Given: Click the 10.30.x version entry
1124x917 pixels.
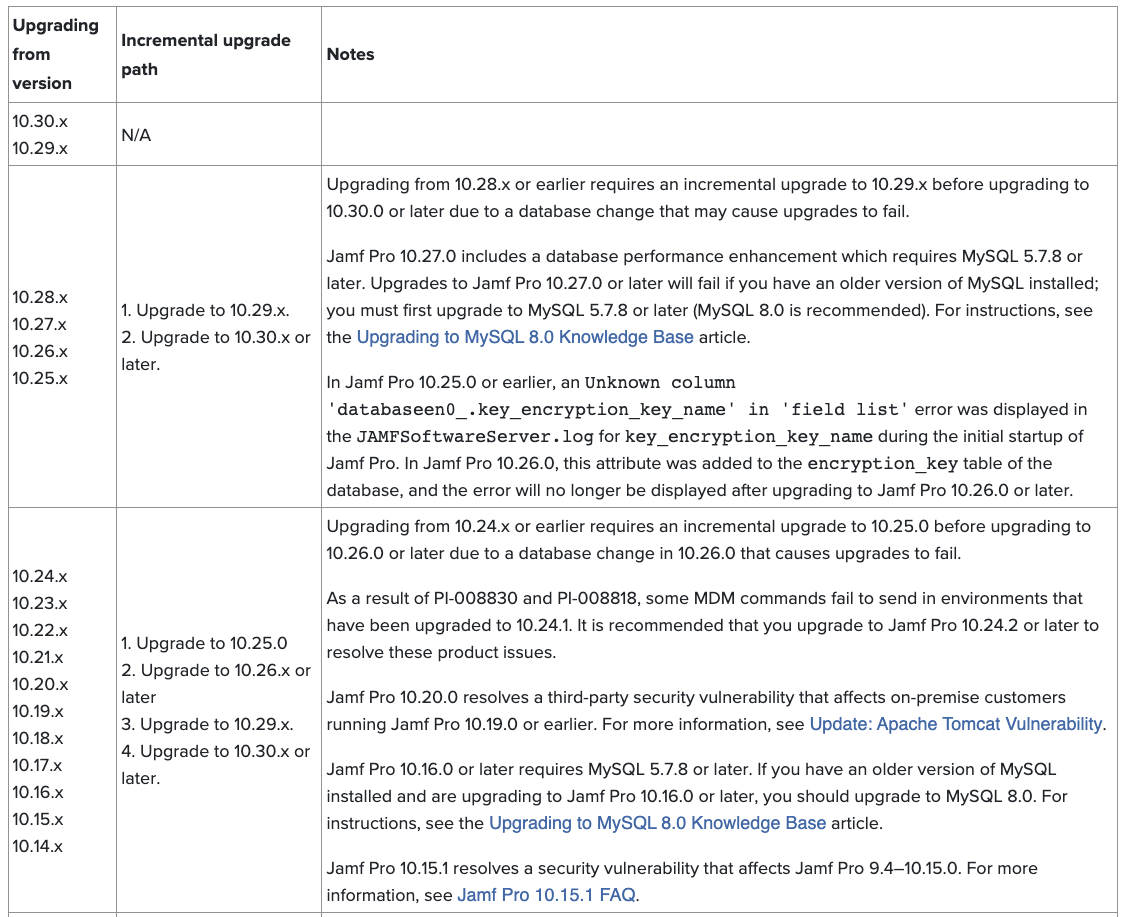Looking at the screenshot, I should (40, 121).
